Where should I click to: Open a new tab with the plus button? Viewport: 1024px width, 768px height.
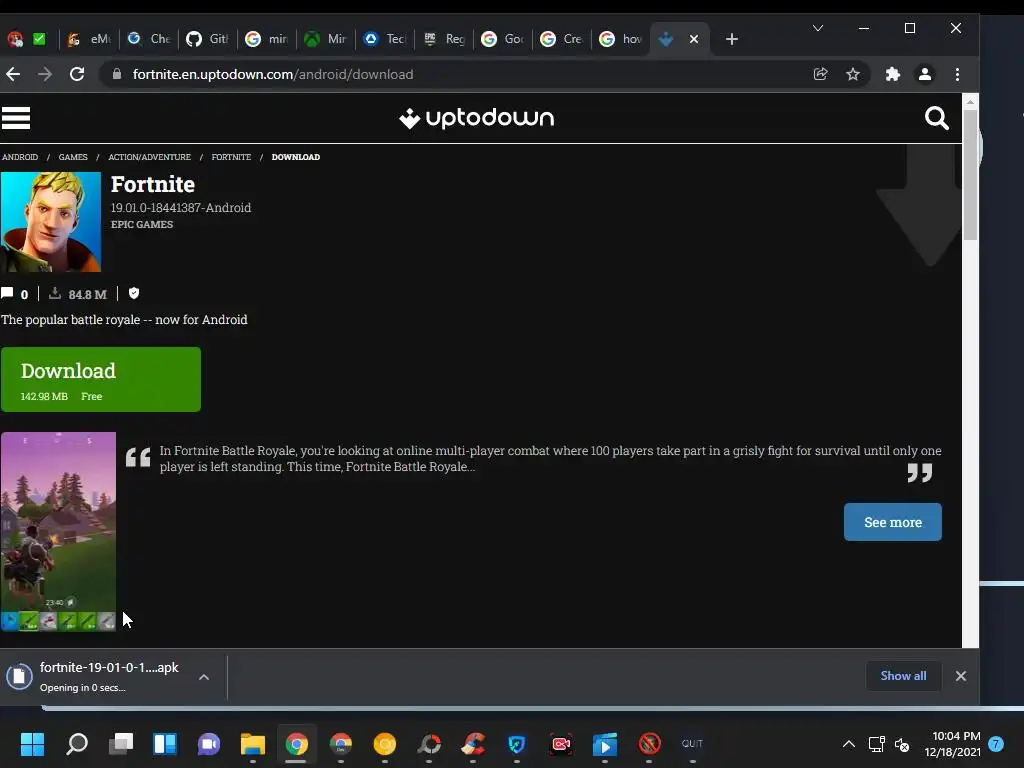point(732,39)
